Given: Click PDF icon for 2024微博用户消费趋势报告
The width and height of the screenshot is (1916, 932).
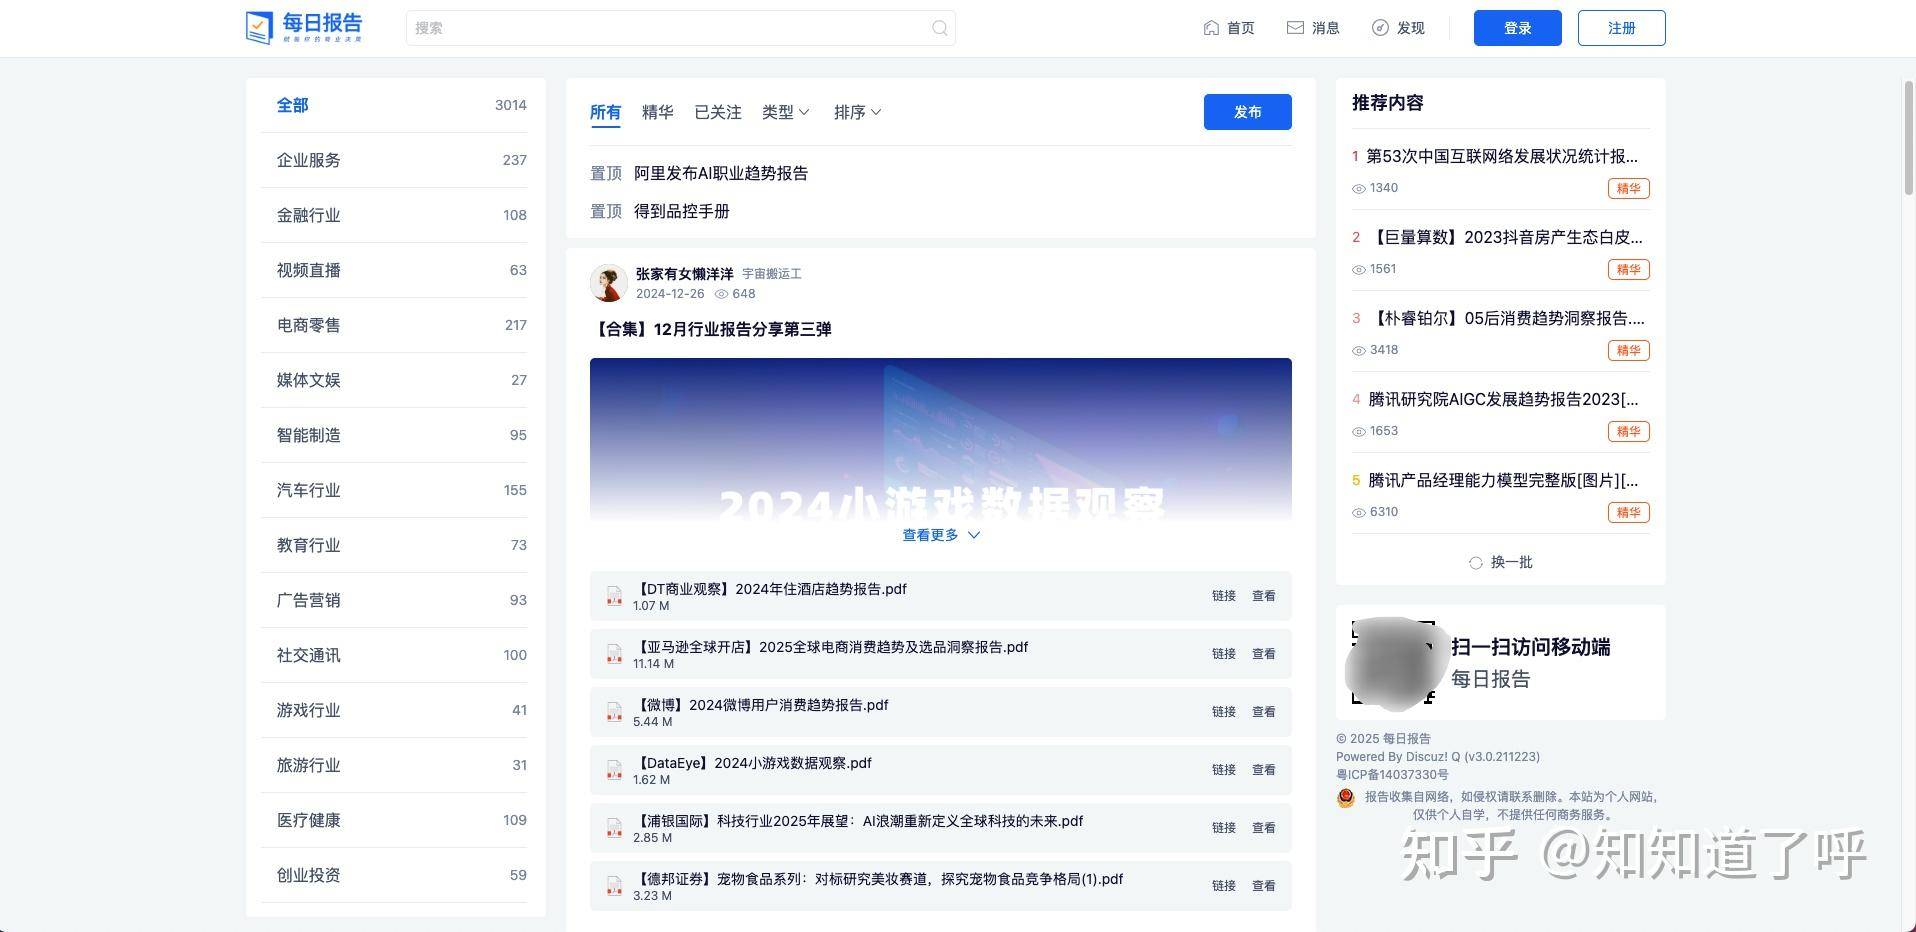Looking at the screenshot, I should point(614,713).
